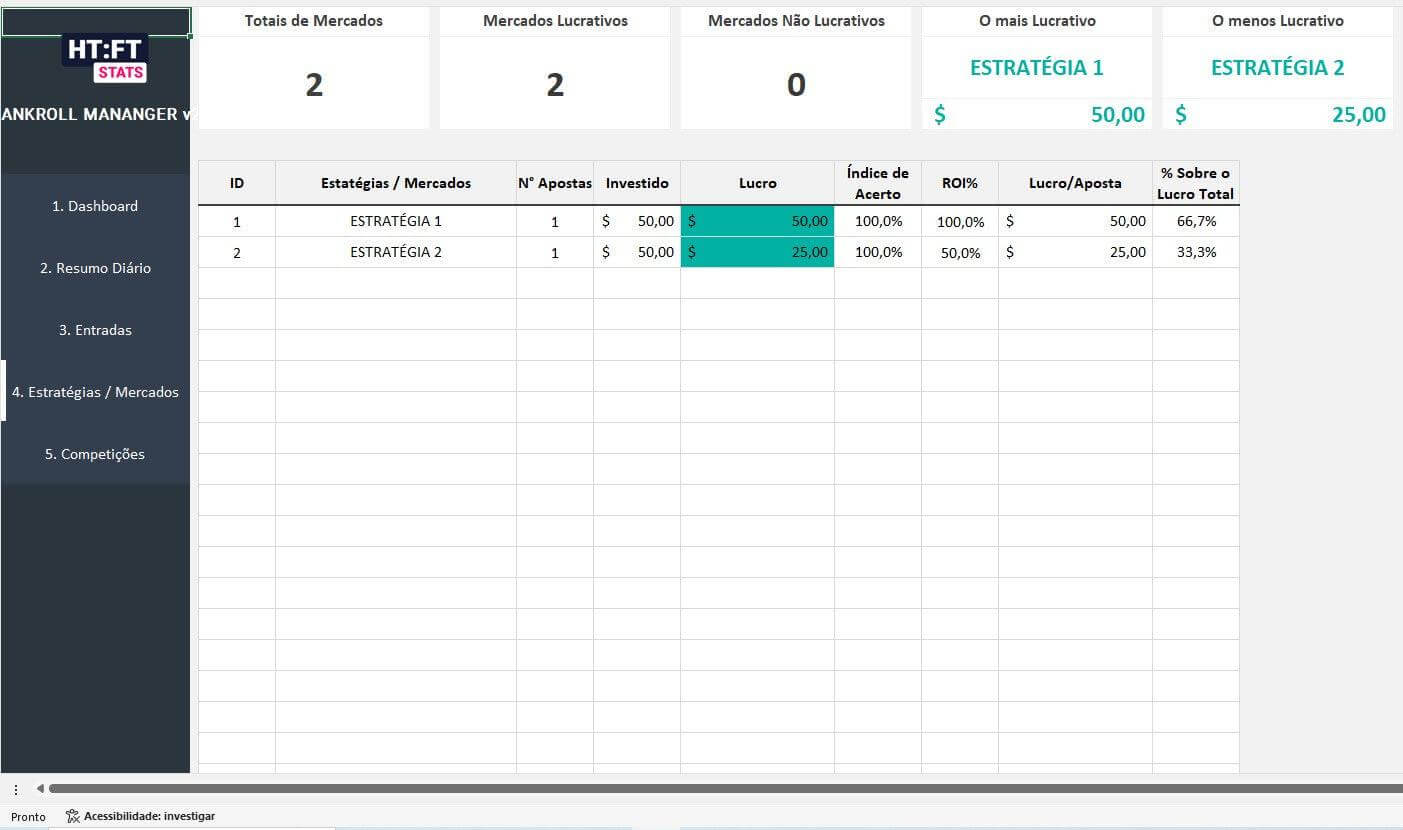Go to 2. Resumo Diário
The width and height of the screenshot is (1403, 830).
tap(95, 268)
